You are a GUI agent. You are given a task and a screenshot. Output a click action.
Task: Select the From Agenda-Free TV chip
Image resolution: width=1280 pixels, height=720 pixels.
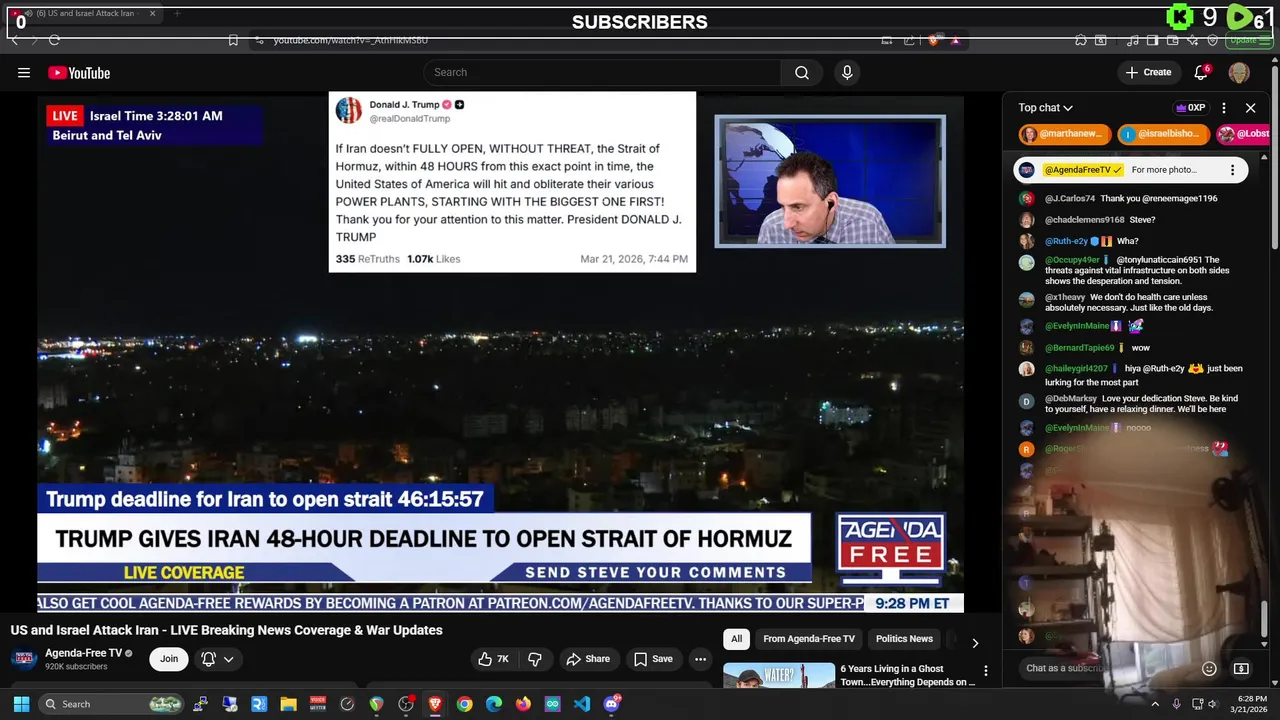tap(809, 639)
